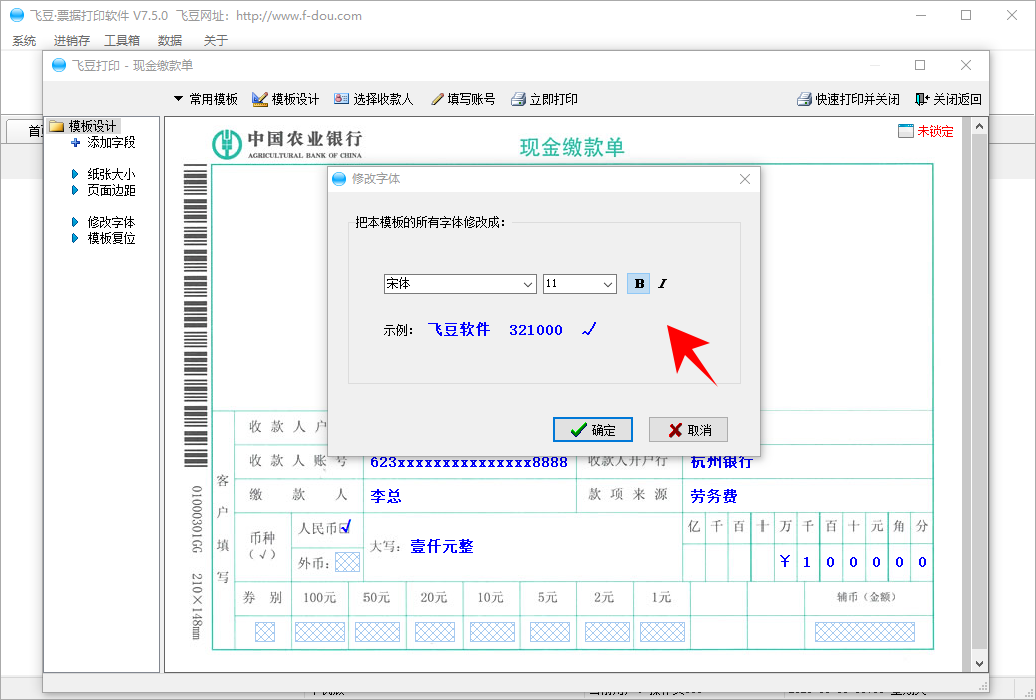Select 修改字体 in the sidebar

pyautogui.click(x=111, y=222)
